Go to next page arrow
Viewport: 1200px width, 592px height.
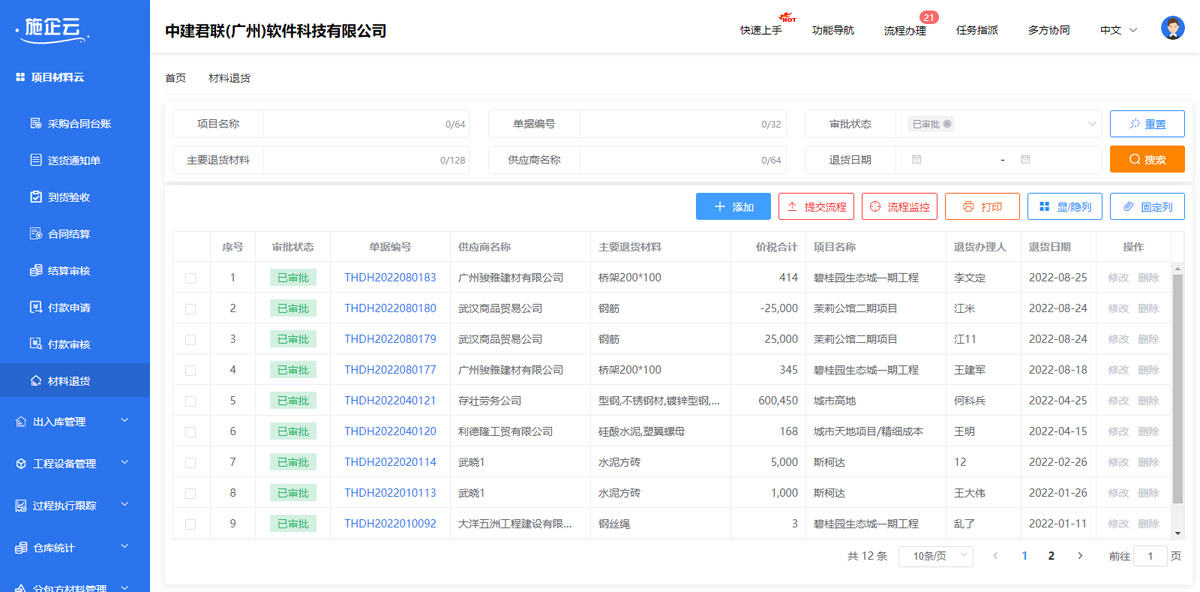(1080, 556)
